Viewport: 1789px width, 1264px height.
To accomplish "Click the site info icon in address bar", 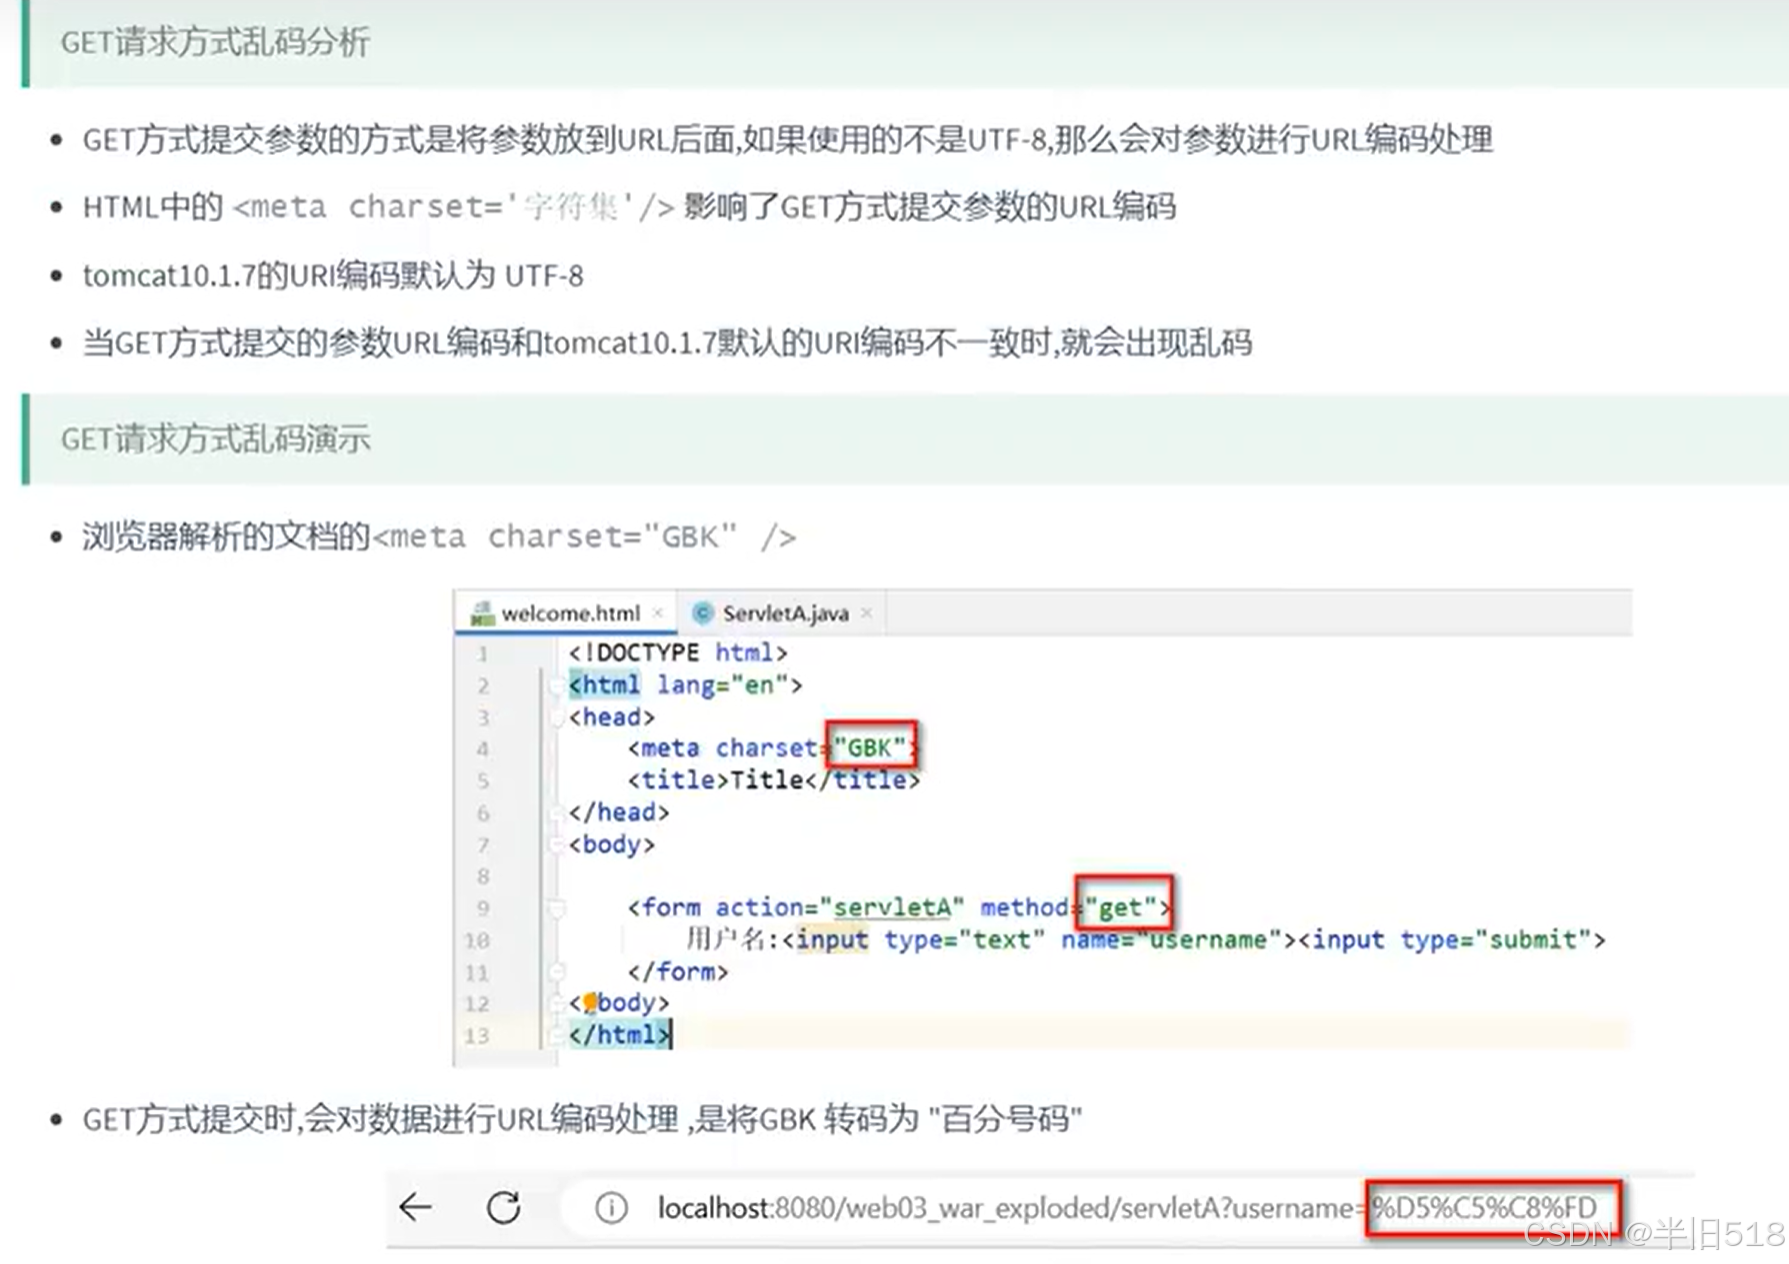I will point(611,1208).
